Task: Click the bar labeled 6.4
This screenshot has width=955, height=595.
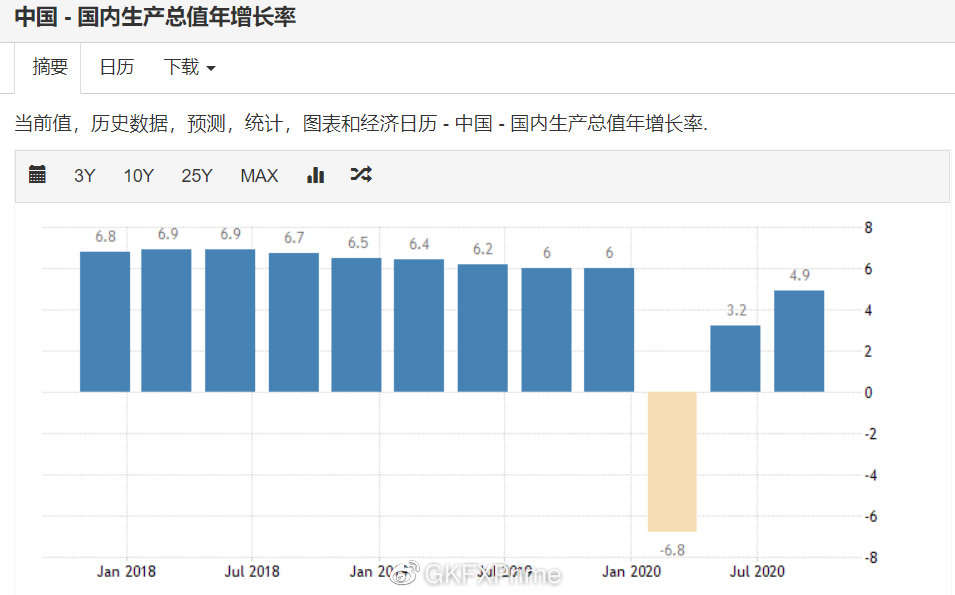Action: point(419,326)
